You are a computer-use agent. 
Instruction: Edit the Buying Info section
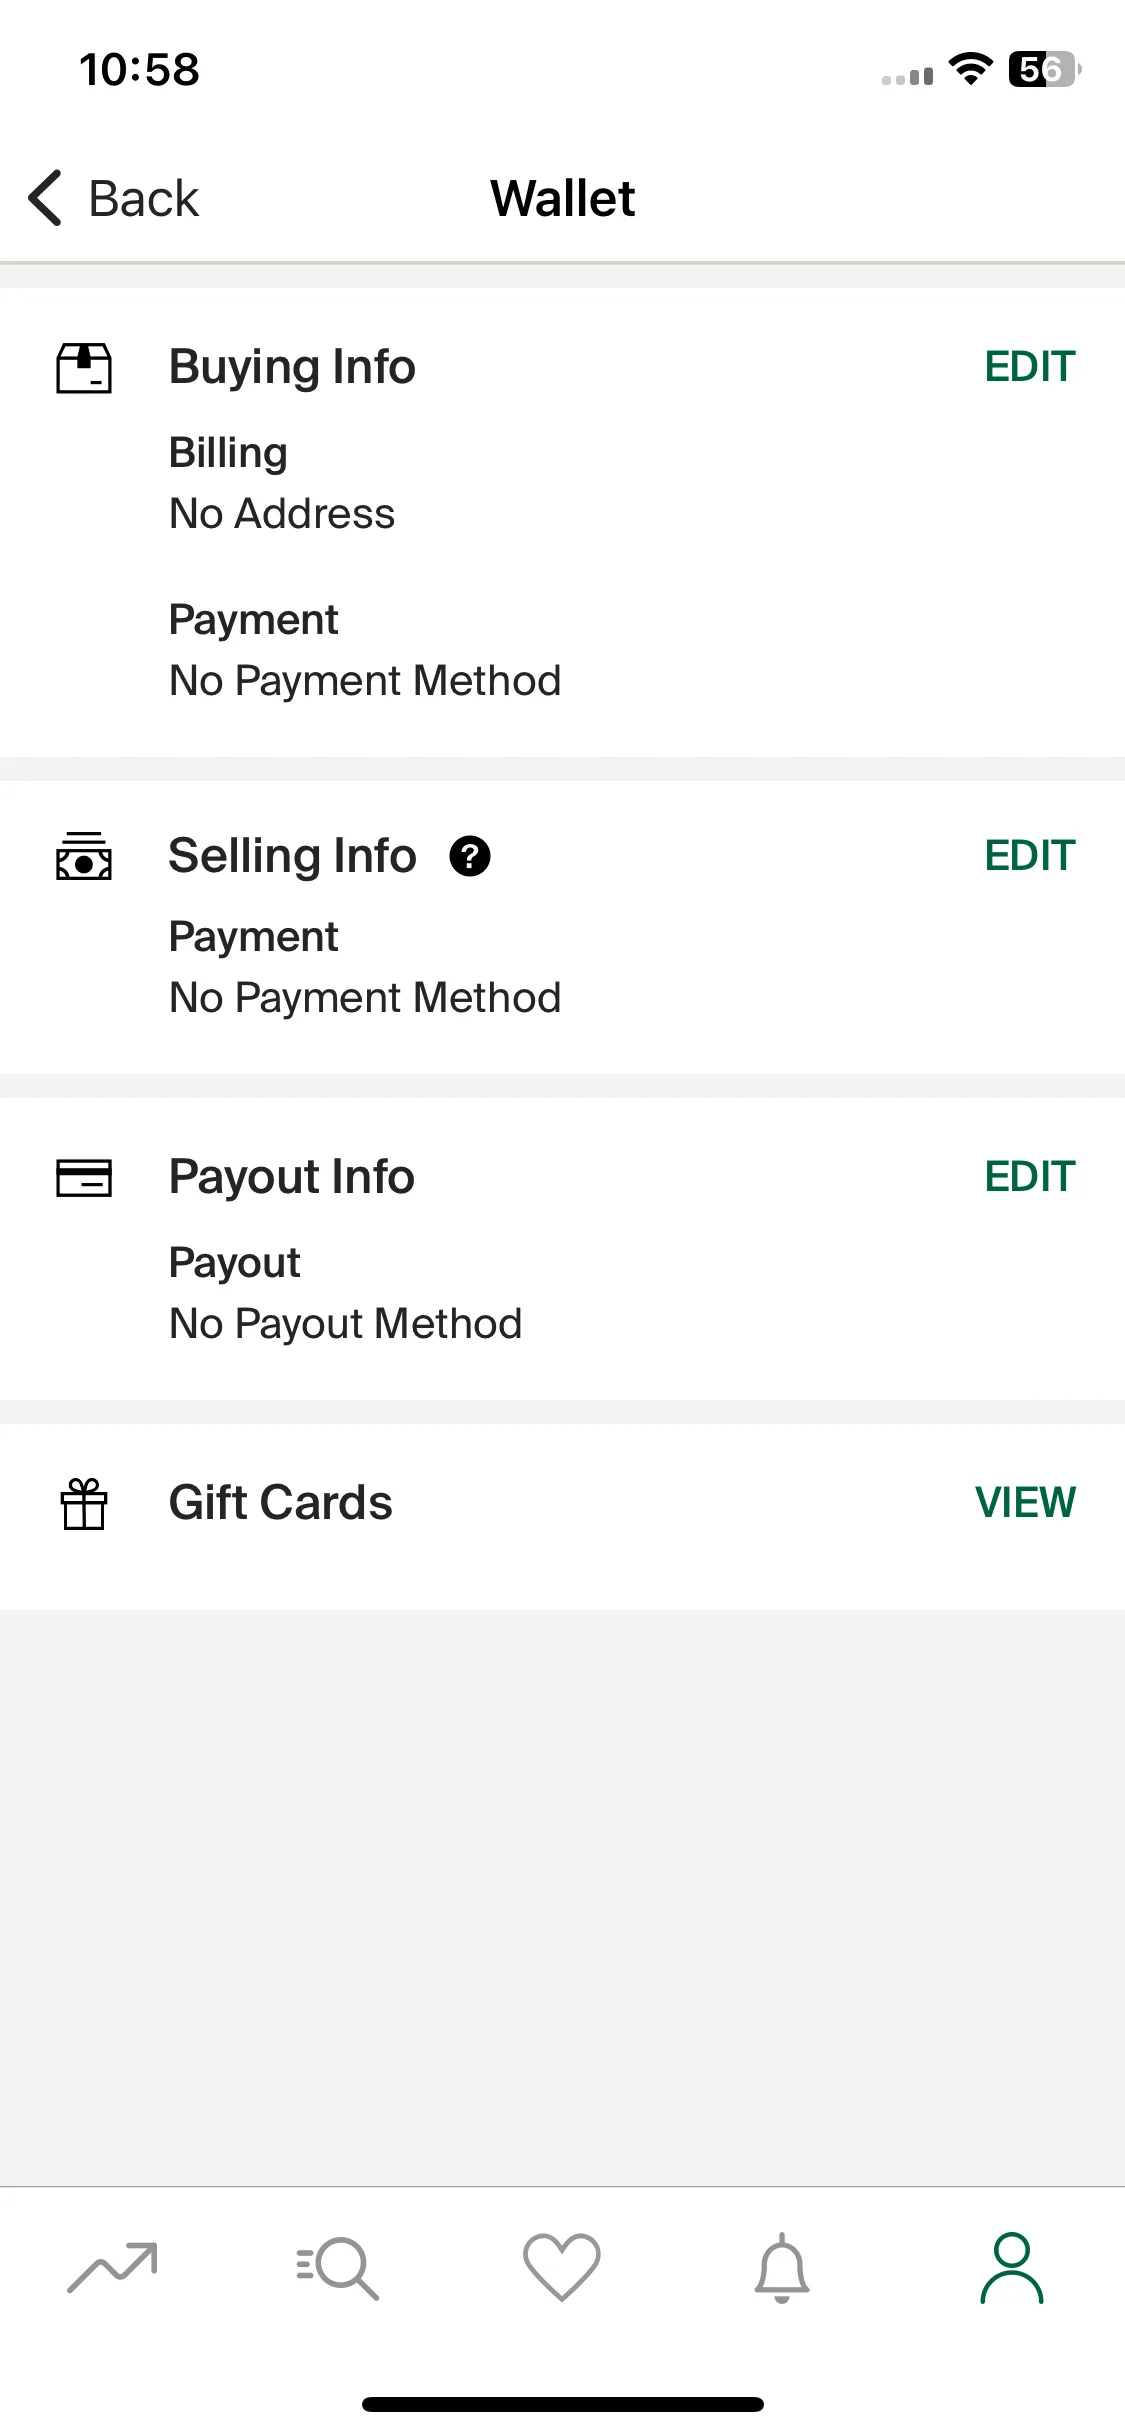coord(1030,367)
